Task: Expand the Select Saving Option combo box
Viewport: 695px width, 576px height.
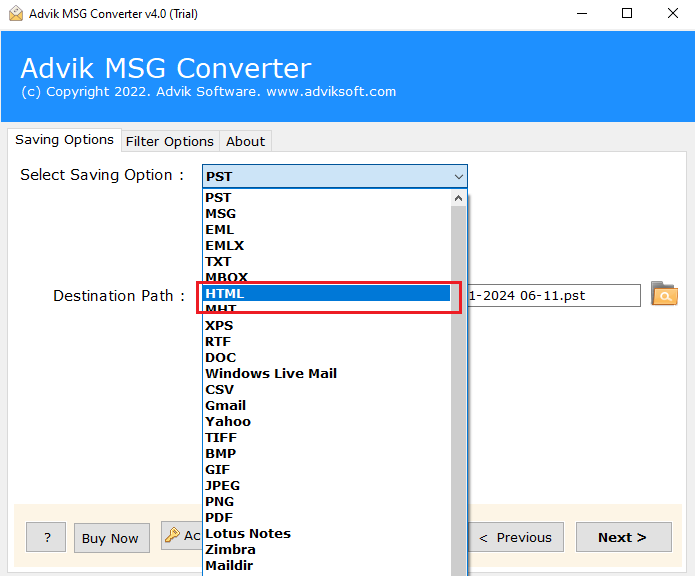Action: (x=334, y=177)
